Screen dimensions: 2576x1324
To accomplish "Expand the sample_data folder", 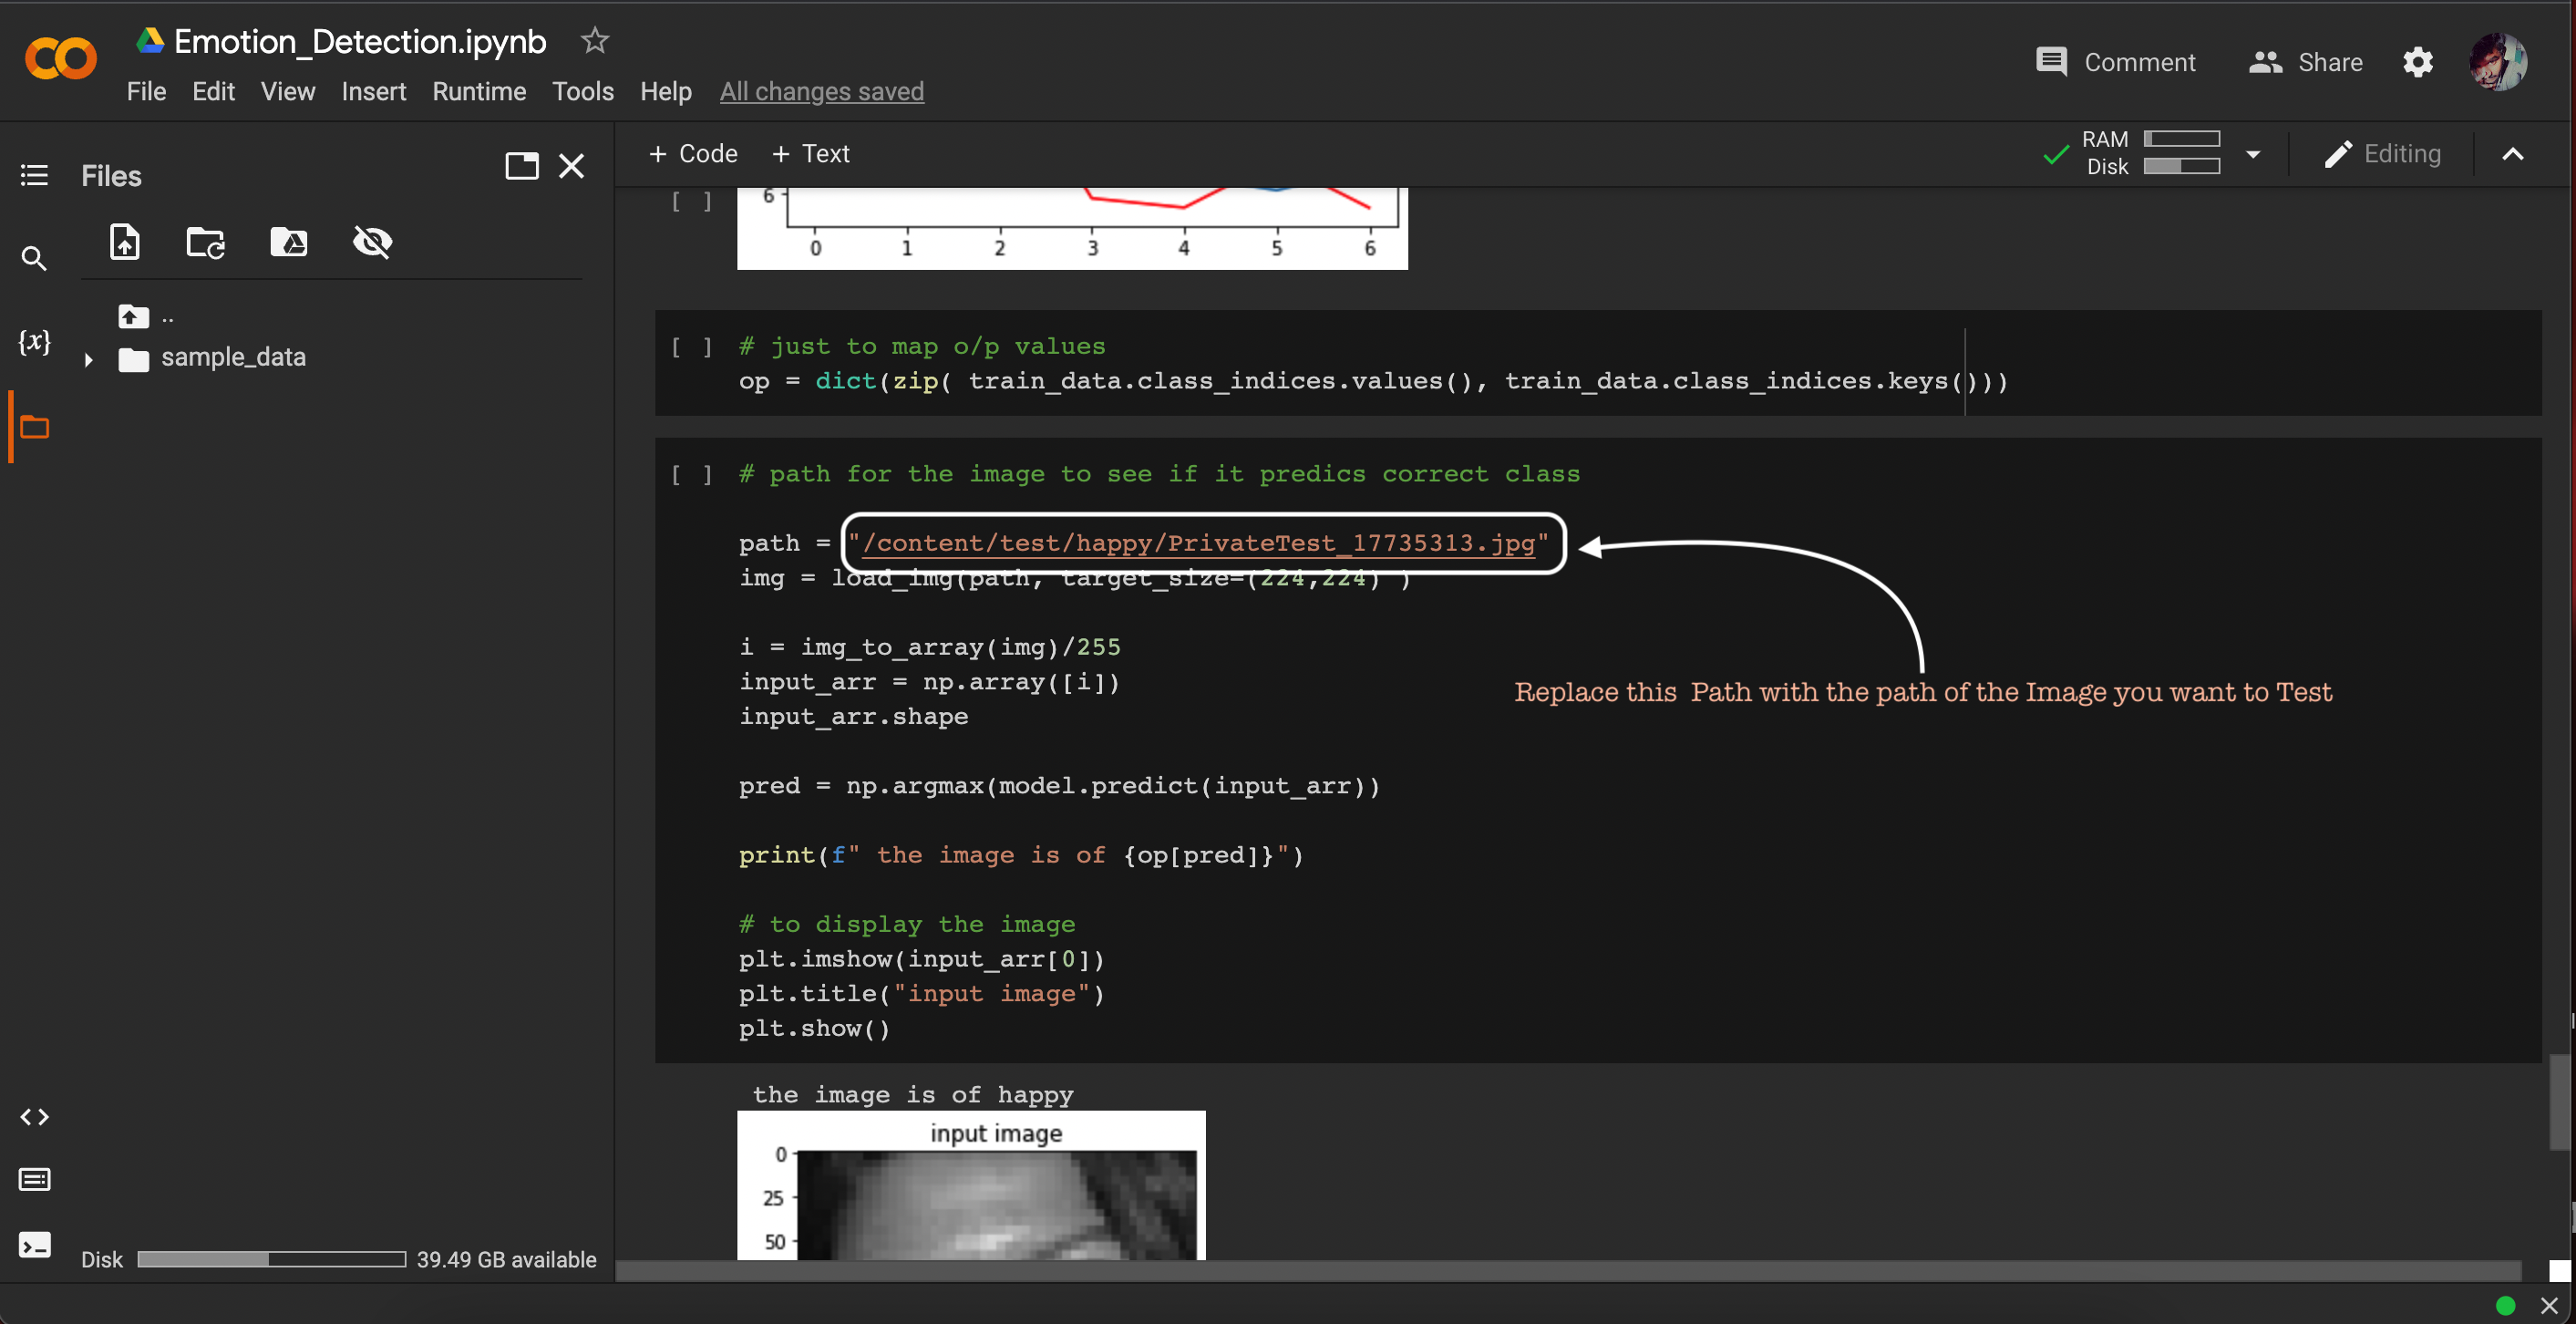I will pyautogui.click(x=88, y=361).
